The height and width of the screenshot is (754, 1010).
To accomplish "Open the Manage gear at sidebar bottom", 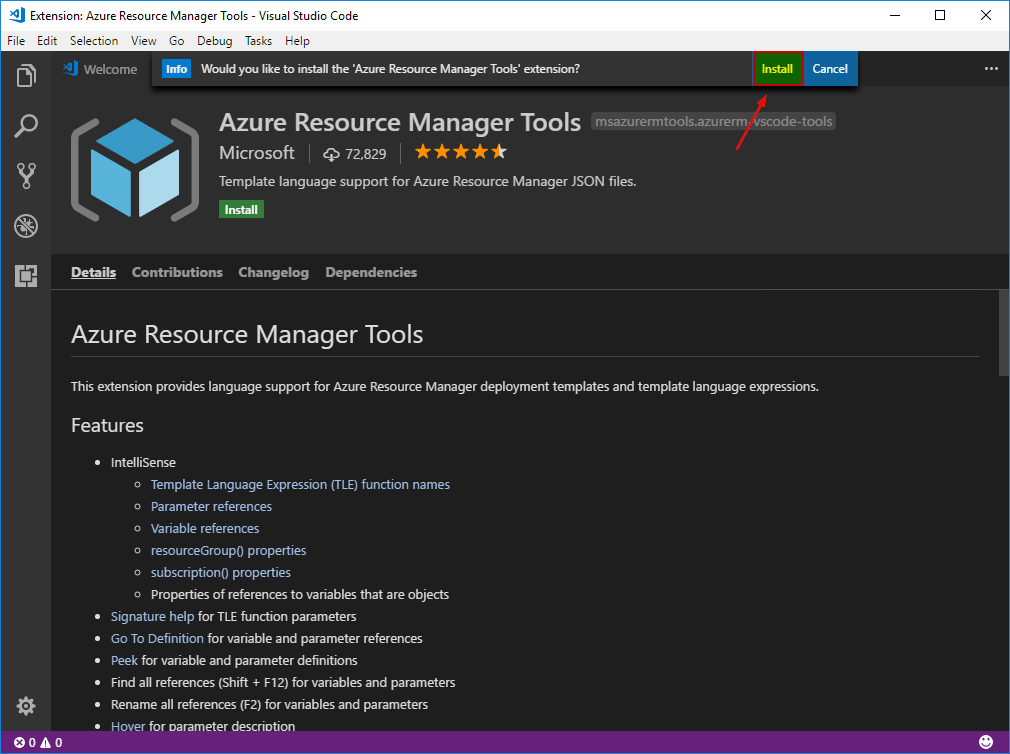I will [x=26, y=706].
